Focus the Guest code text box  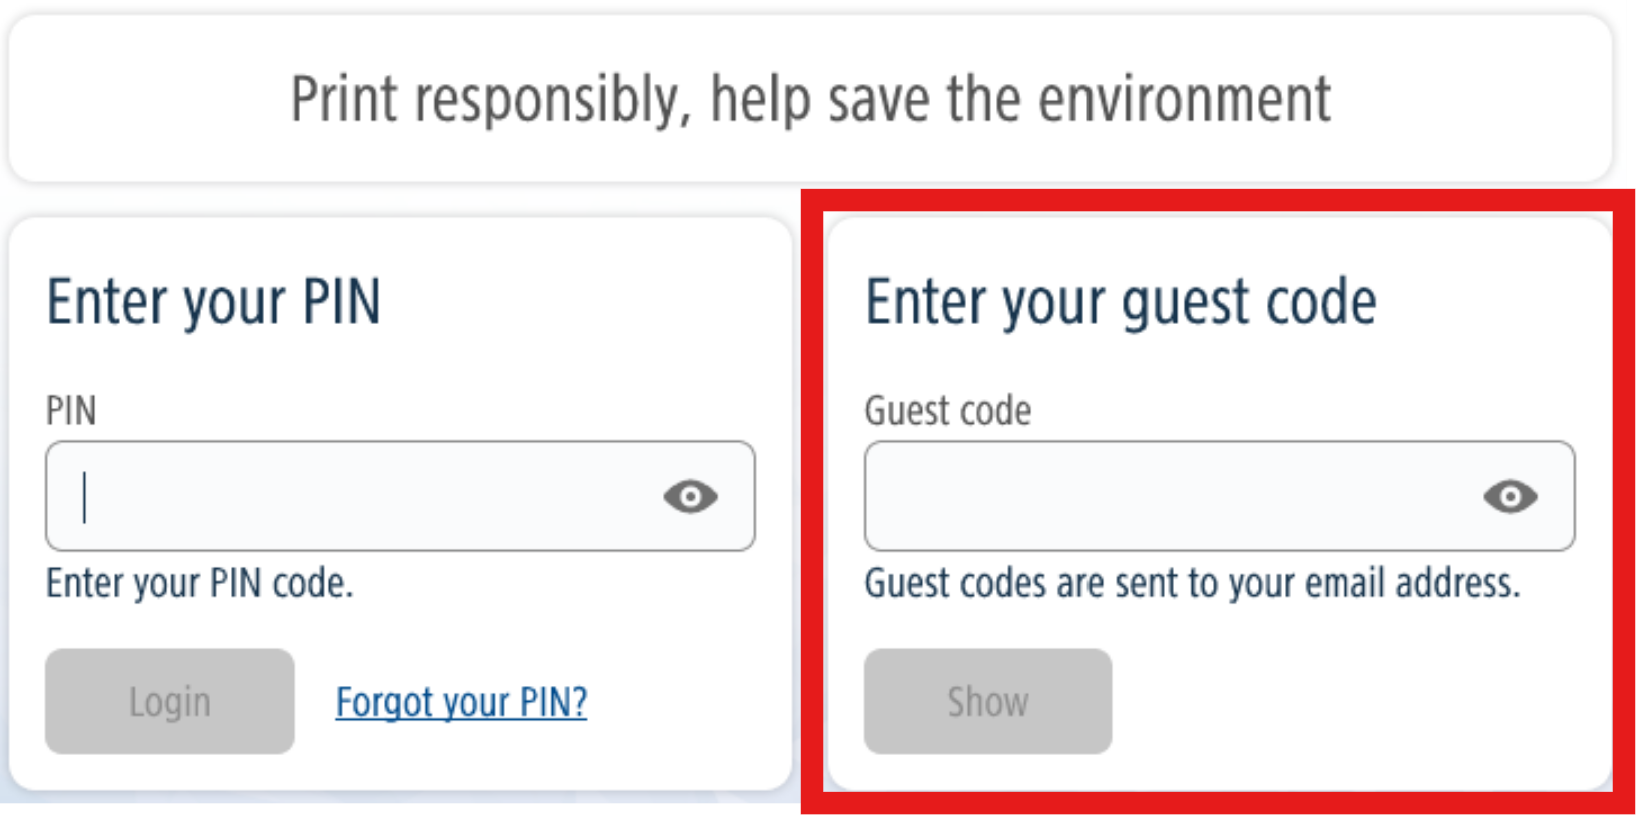click(1170, 496)
